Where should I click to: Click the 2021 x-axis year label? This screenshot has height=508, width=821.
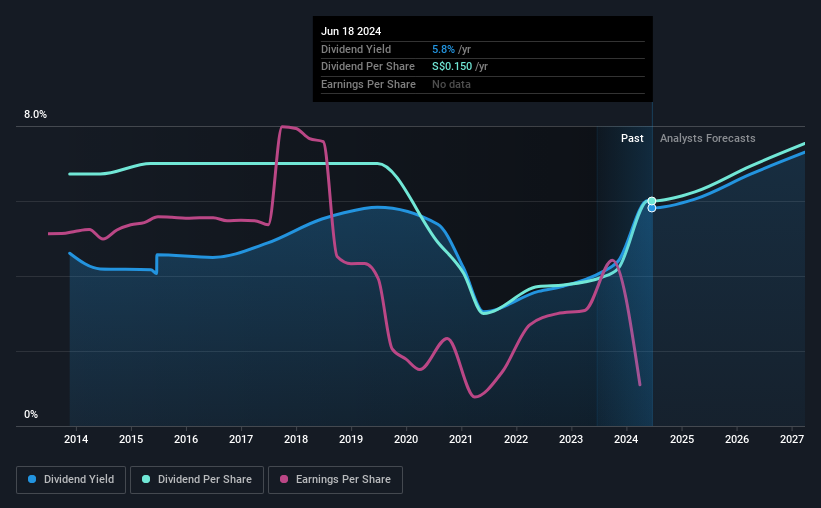click(x=461, y=439)
